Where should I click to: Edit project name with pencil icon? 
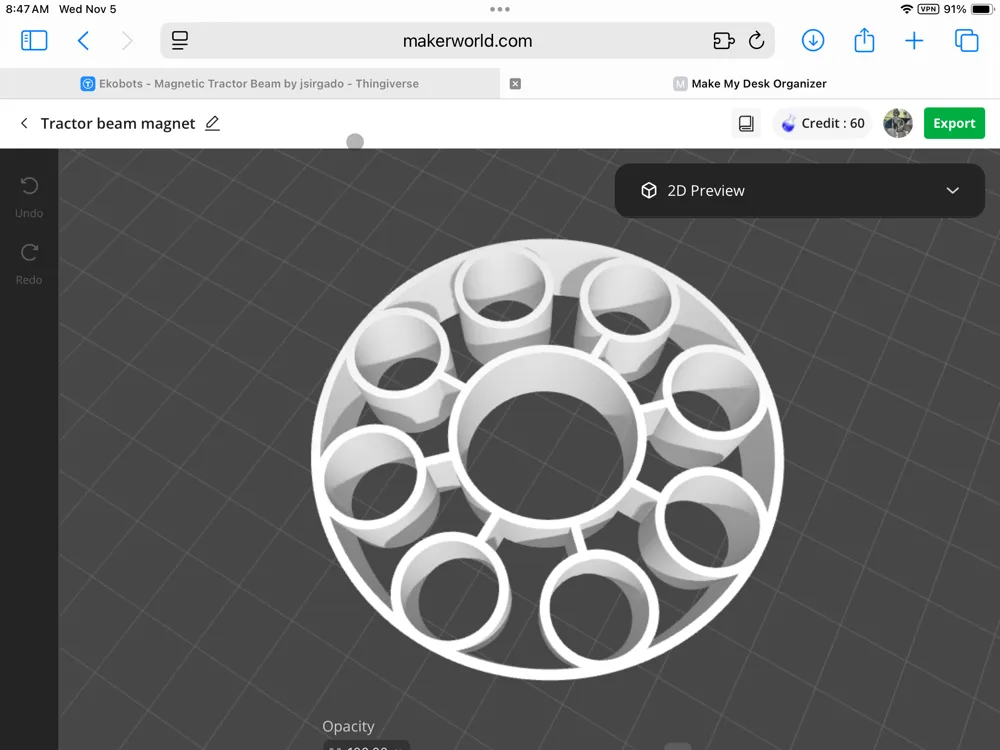(212, 123)
